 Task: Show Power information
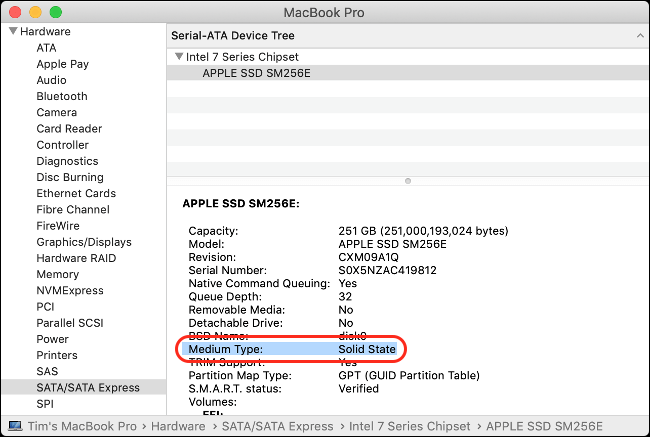point(52,339)
